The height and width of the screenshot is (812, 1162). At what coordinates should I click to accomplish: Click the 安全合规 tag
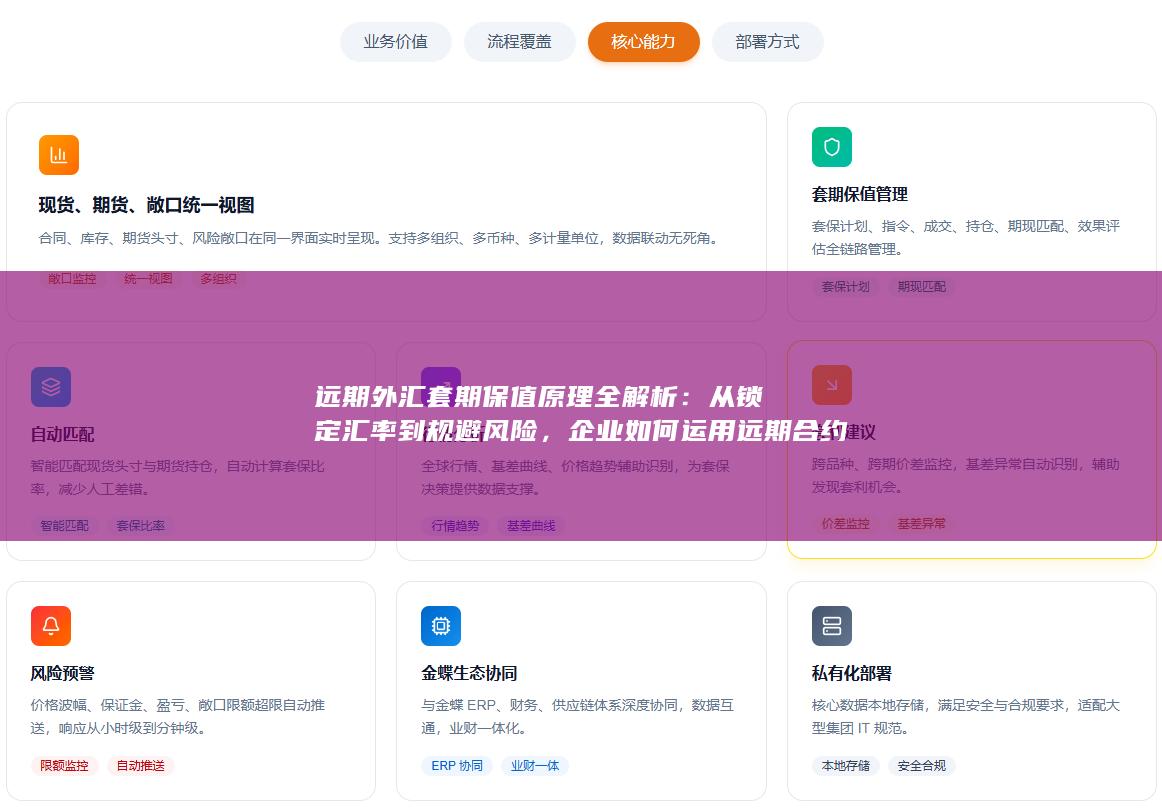click(x=921, y=765)
